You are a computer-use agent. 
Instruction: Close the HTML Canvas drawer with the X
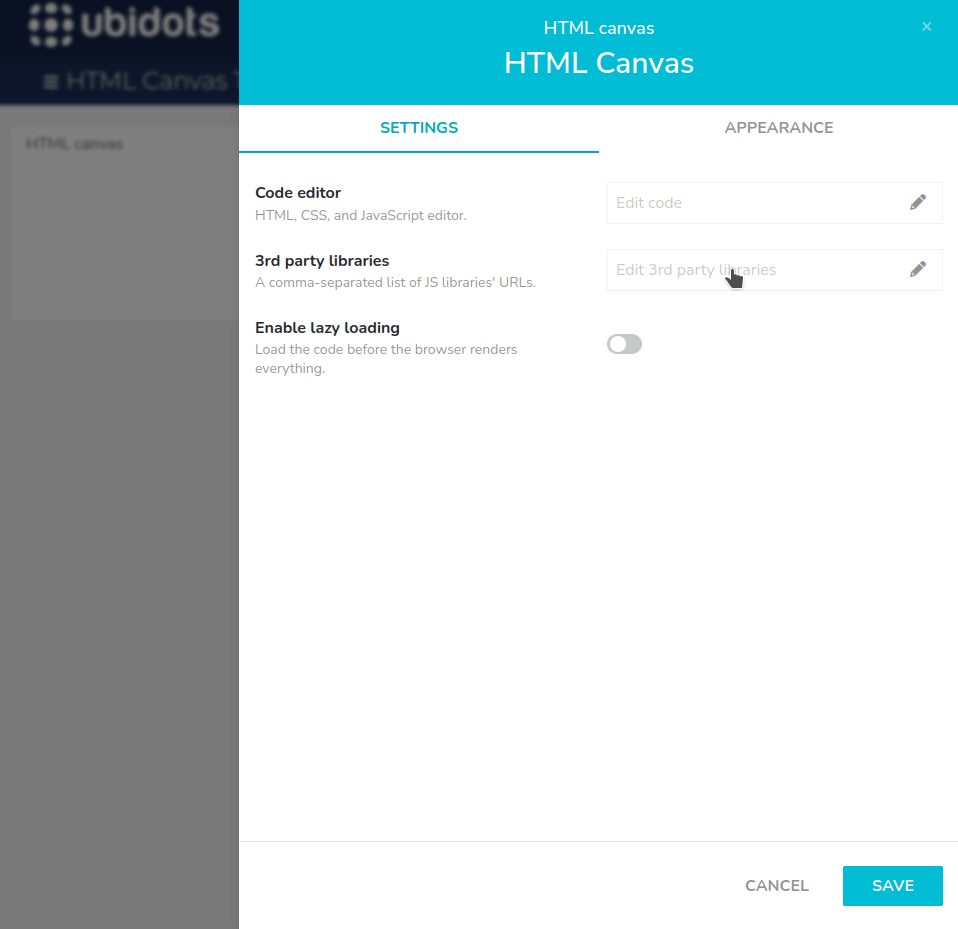tap(926, 27)
